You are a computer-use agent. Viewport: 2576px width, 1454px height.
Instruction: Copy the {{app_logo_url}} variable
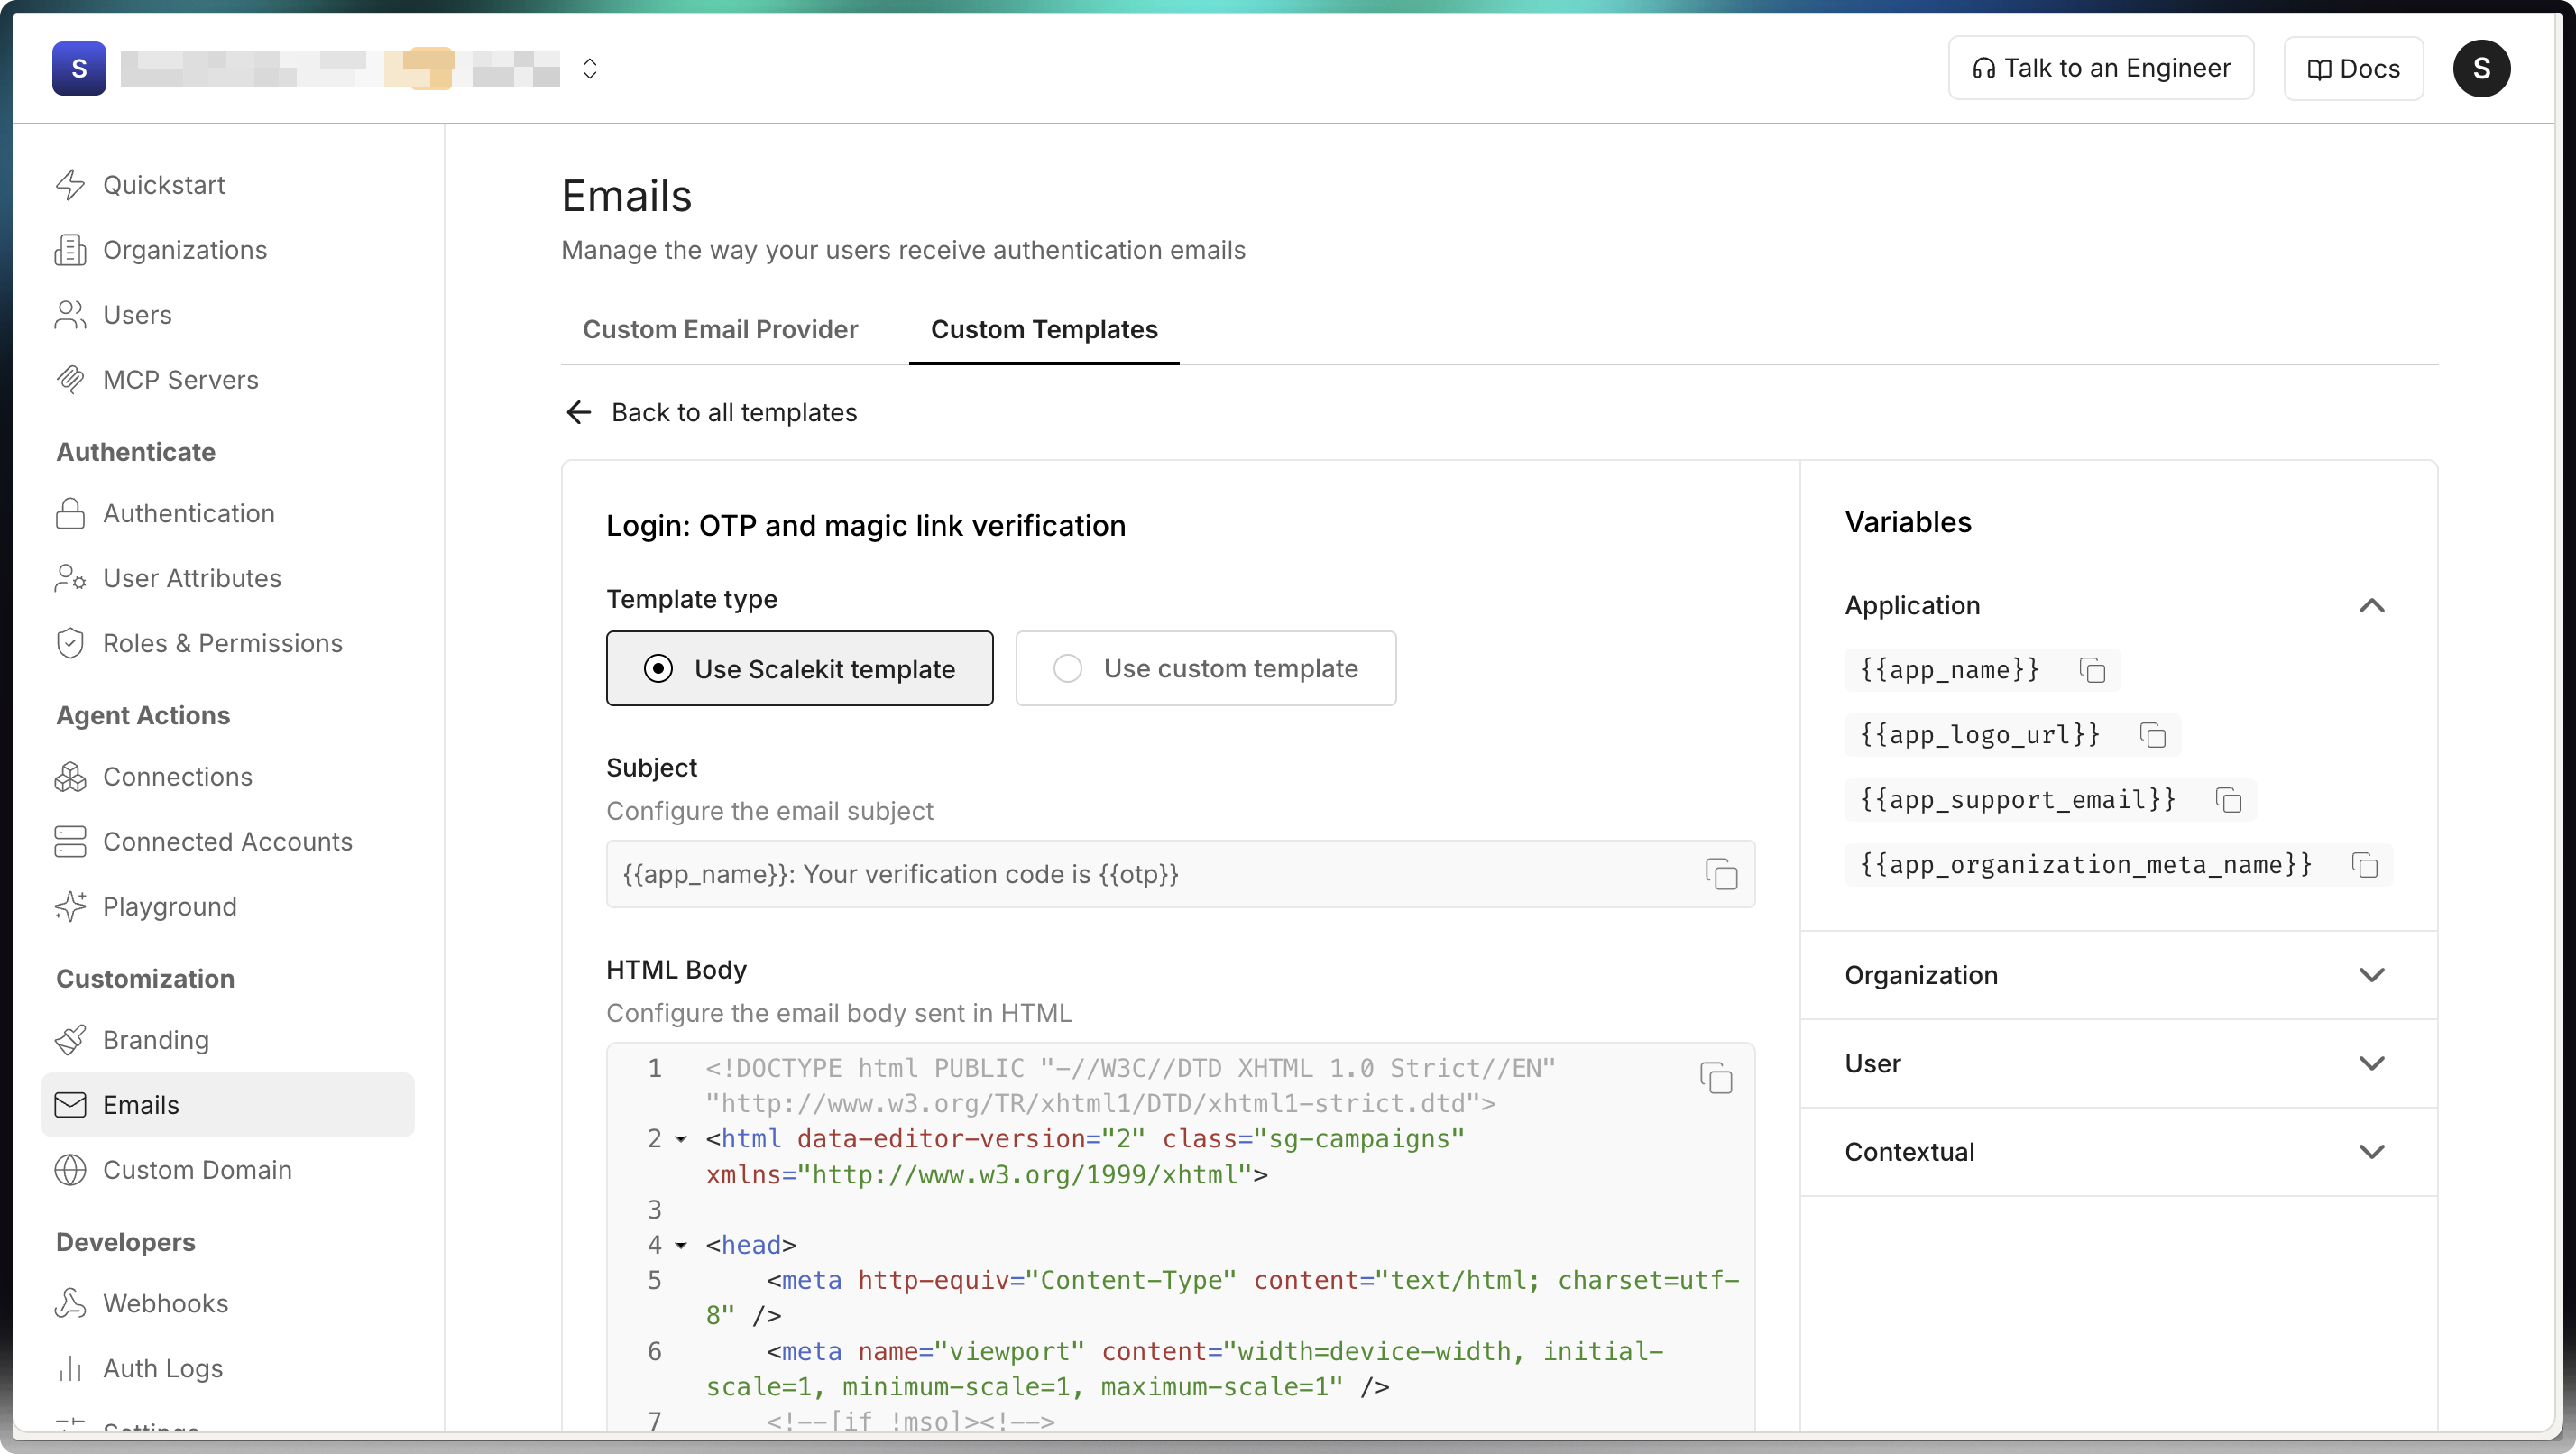coord(2152,735)
